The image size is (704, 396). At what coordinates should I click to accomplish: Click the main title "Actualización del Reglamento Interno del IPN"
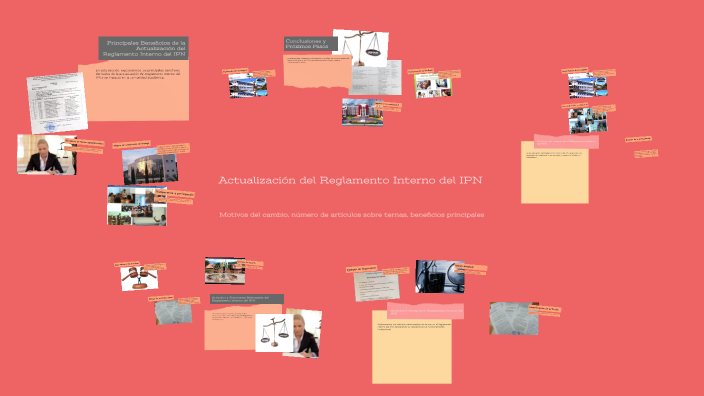[350, 180]
